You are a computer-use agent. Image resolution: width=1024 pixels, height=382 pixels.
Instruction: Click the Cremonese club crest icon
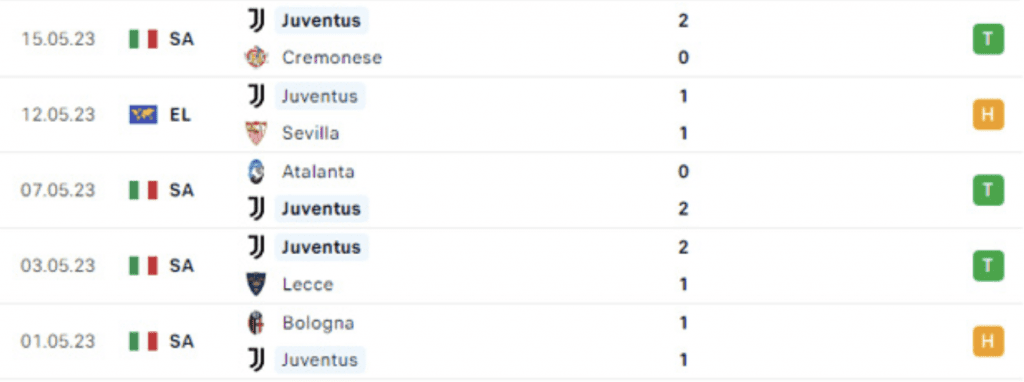click(x=256, y=57)
